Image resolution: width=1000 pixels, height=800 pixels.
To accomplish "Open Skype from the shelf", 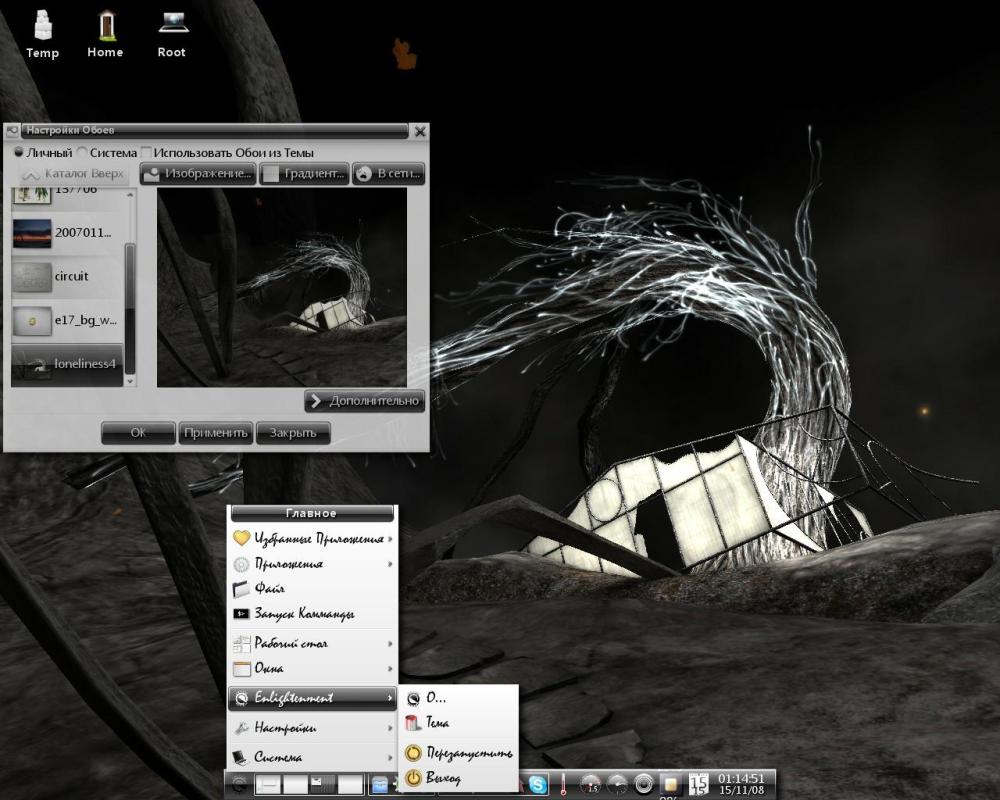I will pyautogui.click(x=538, y=785).
